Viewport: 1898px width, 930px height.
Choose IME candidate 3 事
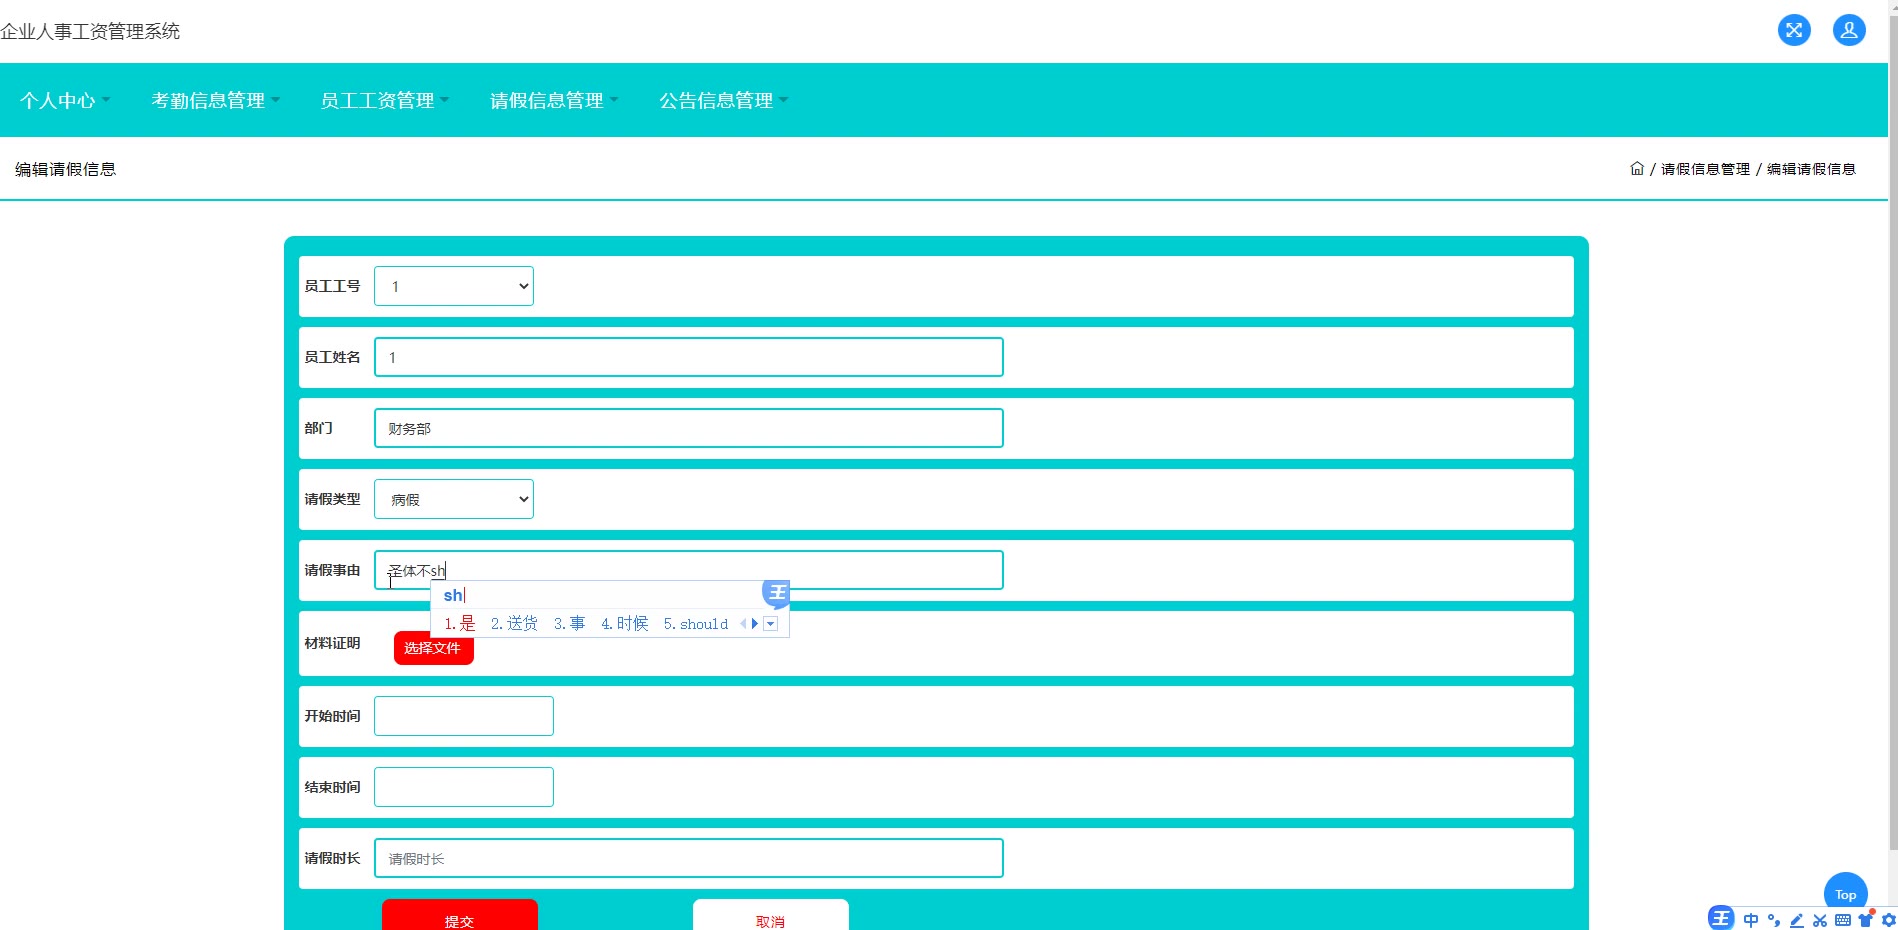[x=569, y=624]
